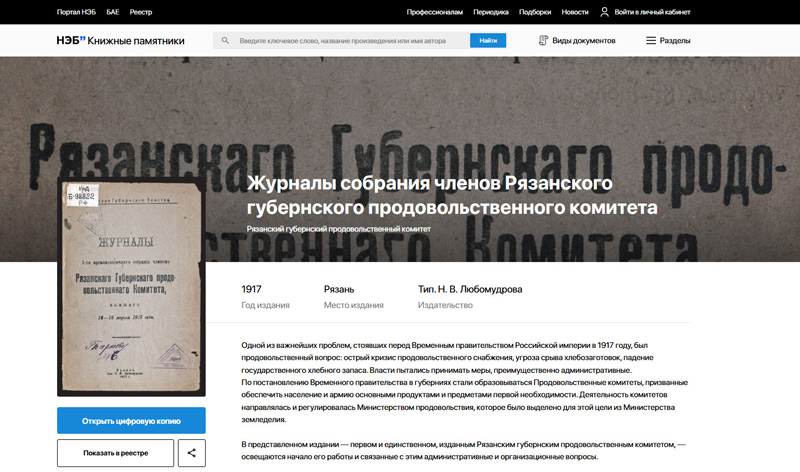Go to Портал НЭБ

point(76,12)
